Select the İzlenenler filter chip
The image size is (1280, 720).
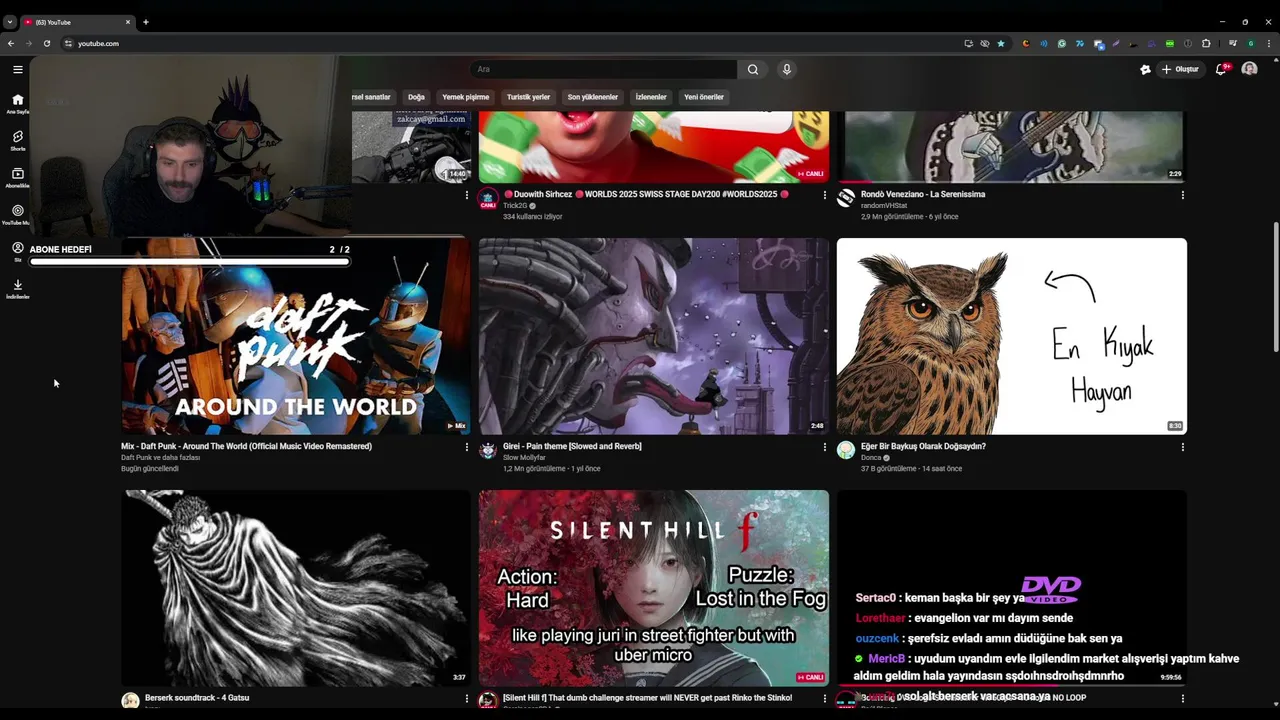651,97
